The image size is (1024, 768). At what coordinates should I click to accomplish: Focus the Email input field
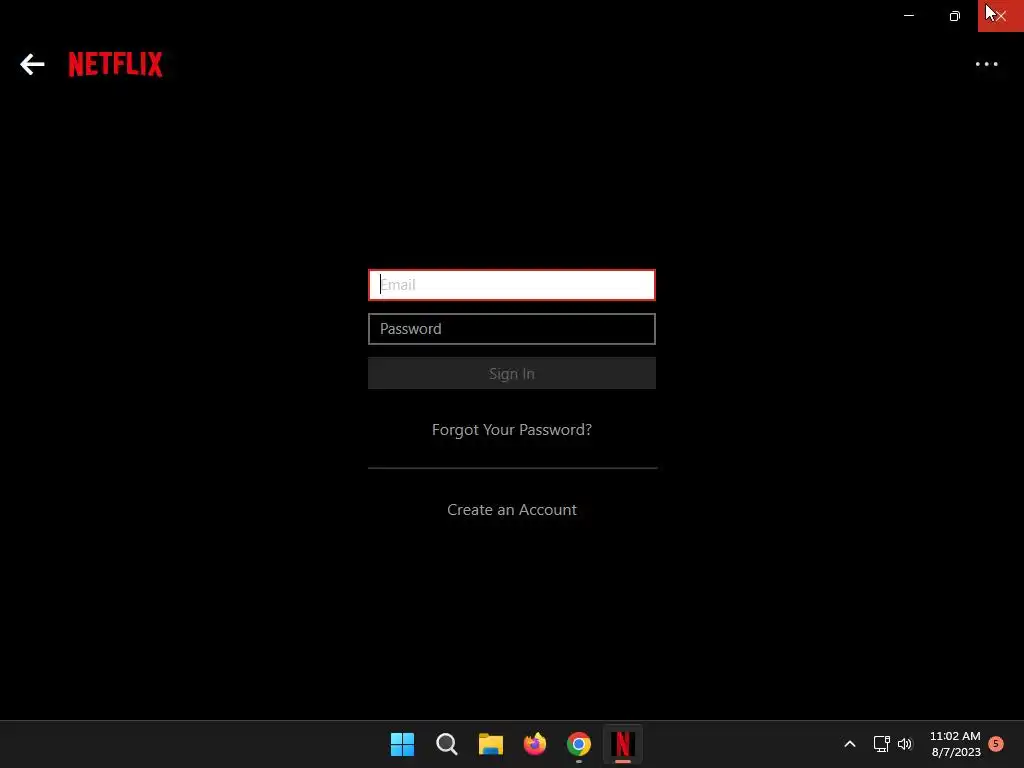coord(511,285)
